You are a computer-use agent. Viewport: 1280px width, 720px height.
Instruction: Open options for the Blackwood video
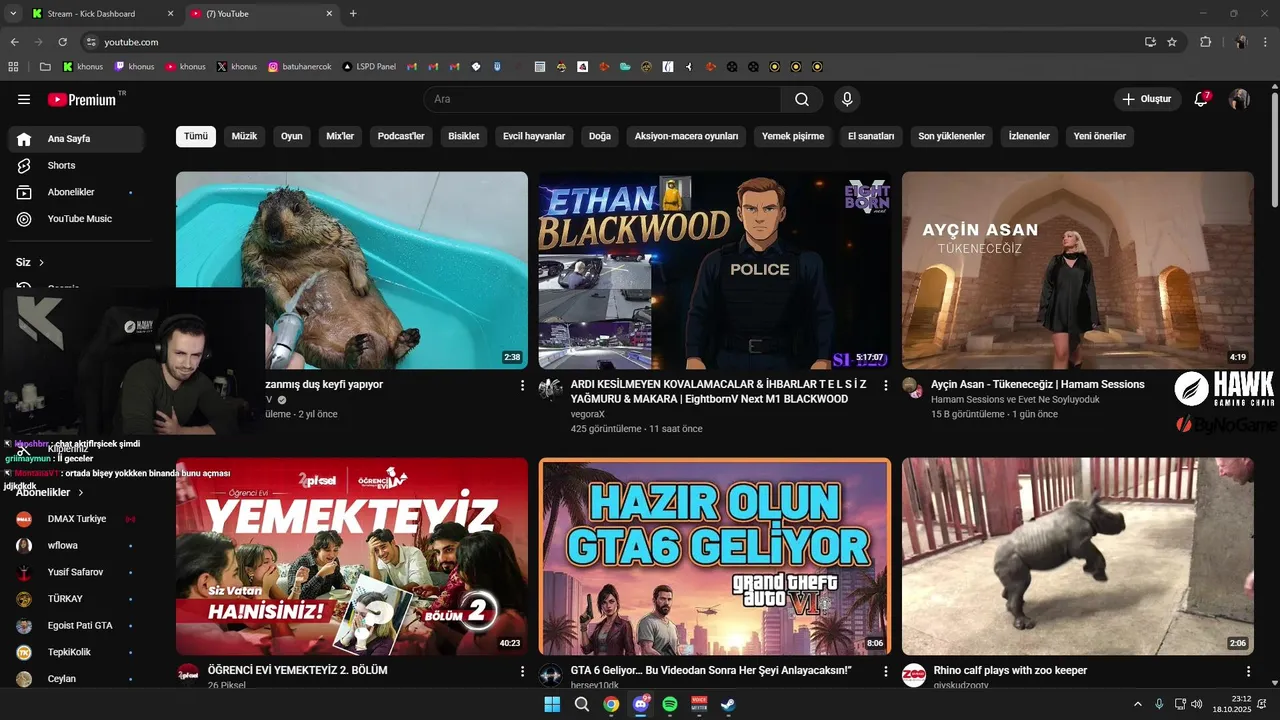[x=885, y=385]
